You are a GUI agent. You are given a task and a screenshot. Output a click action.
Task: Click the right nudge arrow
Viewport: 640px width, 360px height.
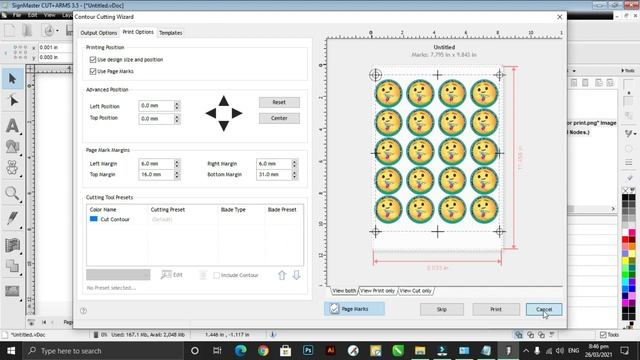[x=237, y=113]
